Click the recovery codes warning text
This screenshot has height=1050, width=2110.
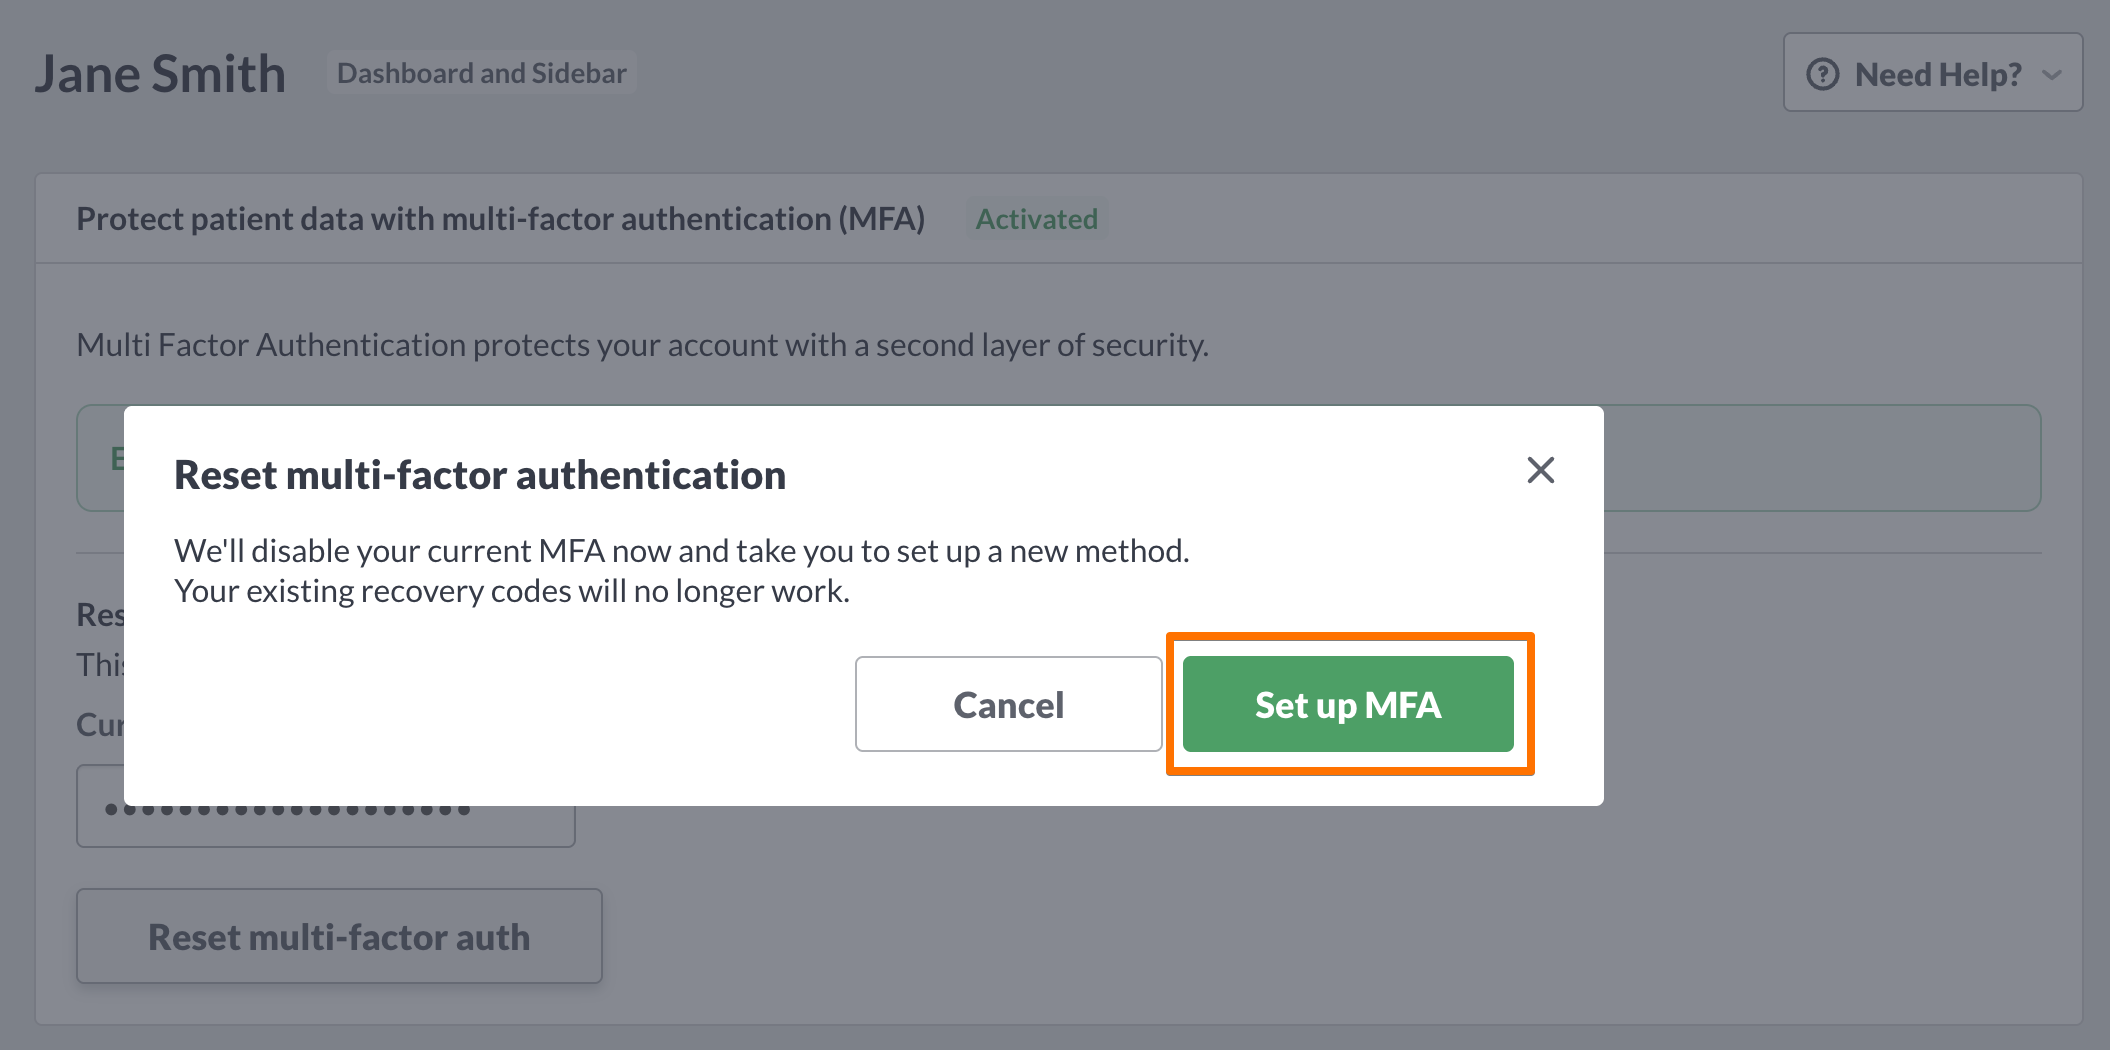coord(512,591)
